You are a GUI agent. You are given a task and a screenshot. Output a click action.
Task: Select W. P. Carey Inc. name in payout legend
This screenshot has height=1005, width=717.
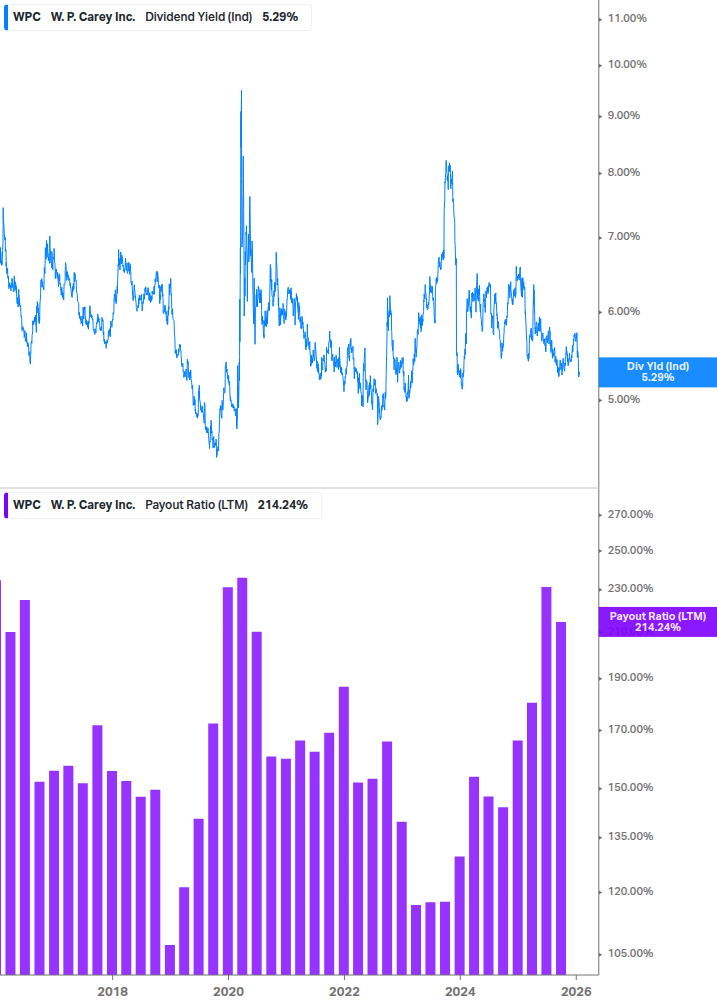click(x=93, y=505)
